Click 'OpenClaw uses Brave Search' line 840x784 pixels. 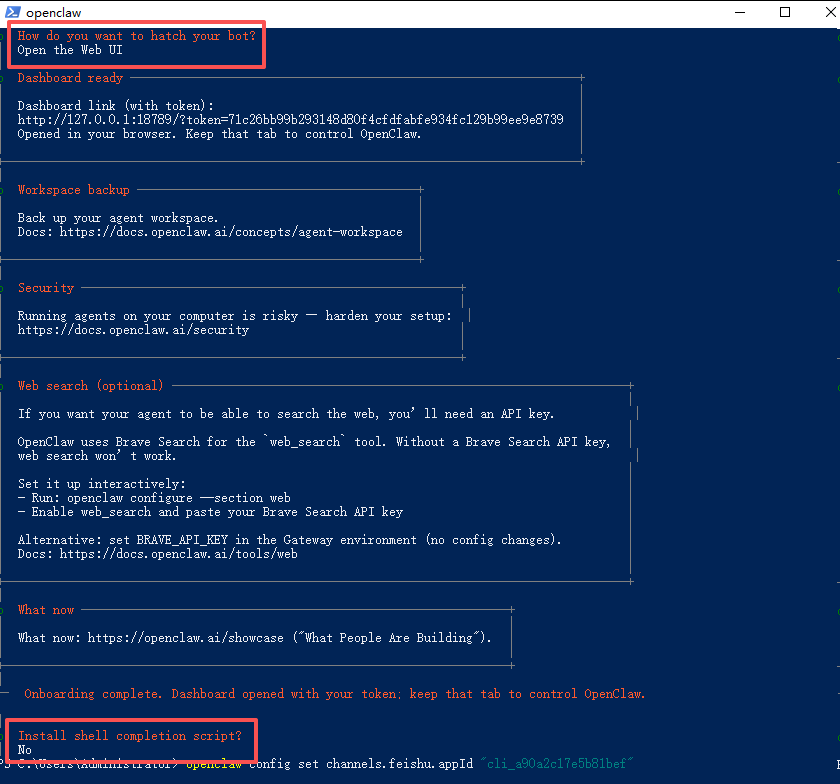[314, 442]
